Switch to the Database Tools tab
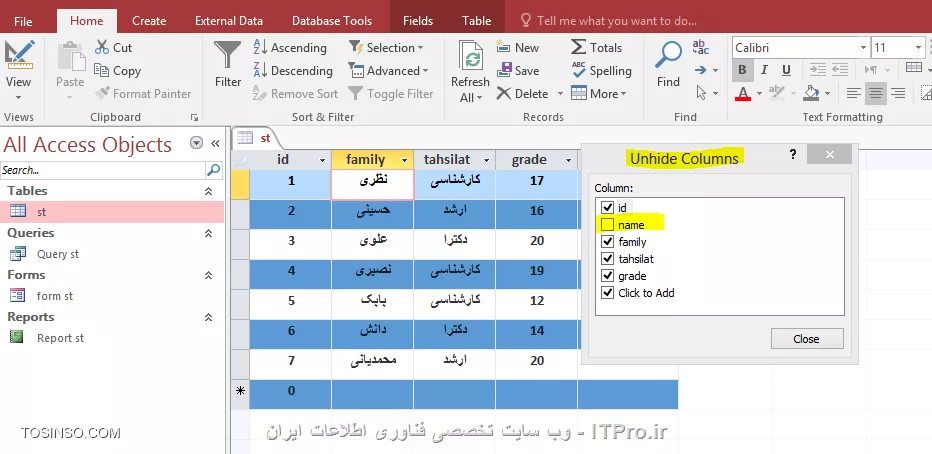 point(332,21)
